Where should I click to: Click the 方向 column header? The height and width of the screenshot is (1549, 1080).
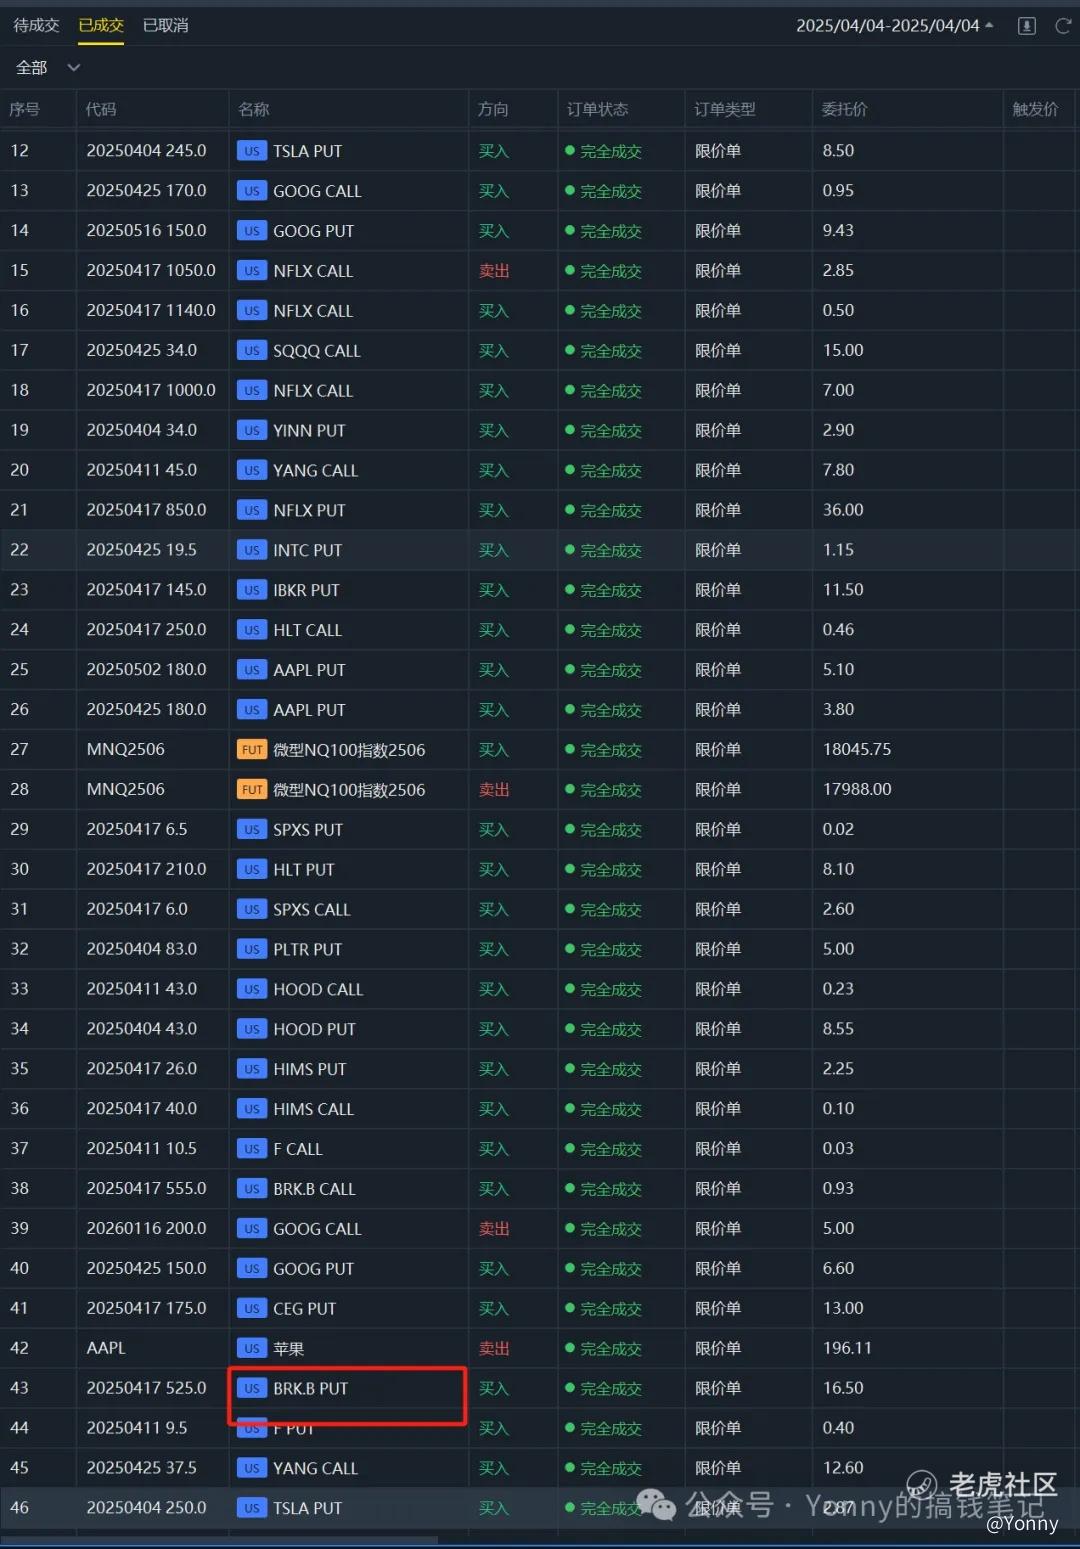[x=493, y=109]
